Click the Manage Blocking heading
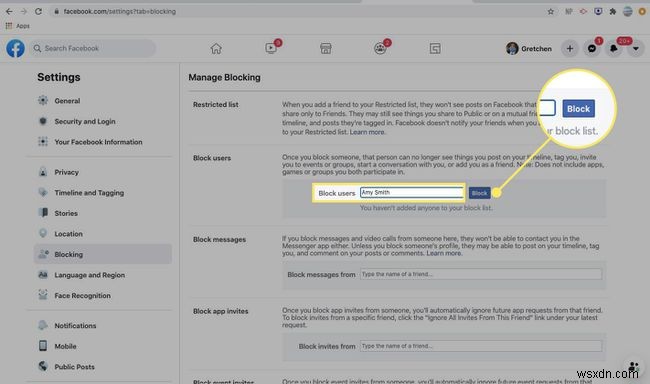Screen dimensions: 650x384 pyautogui.click(x=224, y=78)
